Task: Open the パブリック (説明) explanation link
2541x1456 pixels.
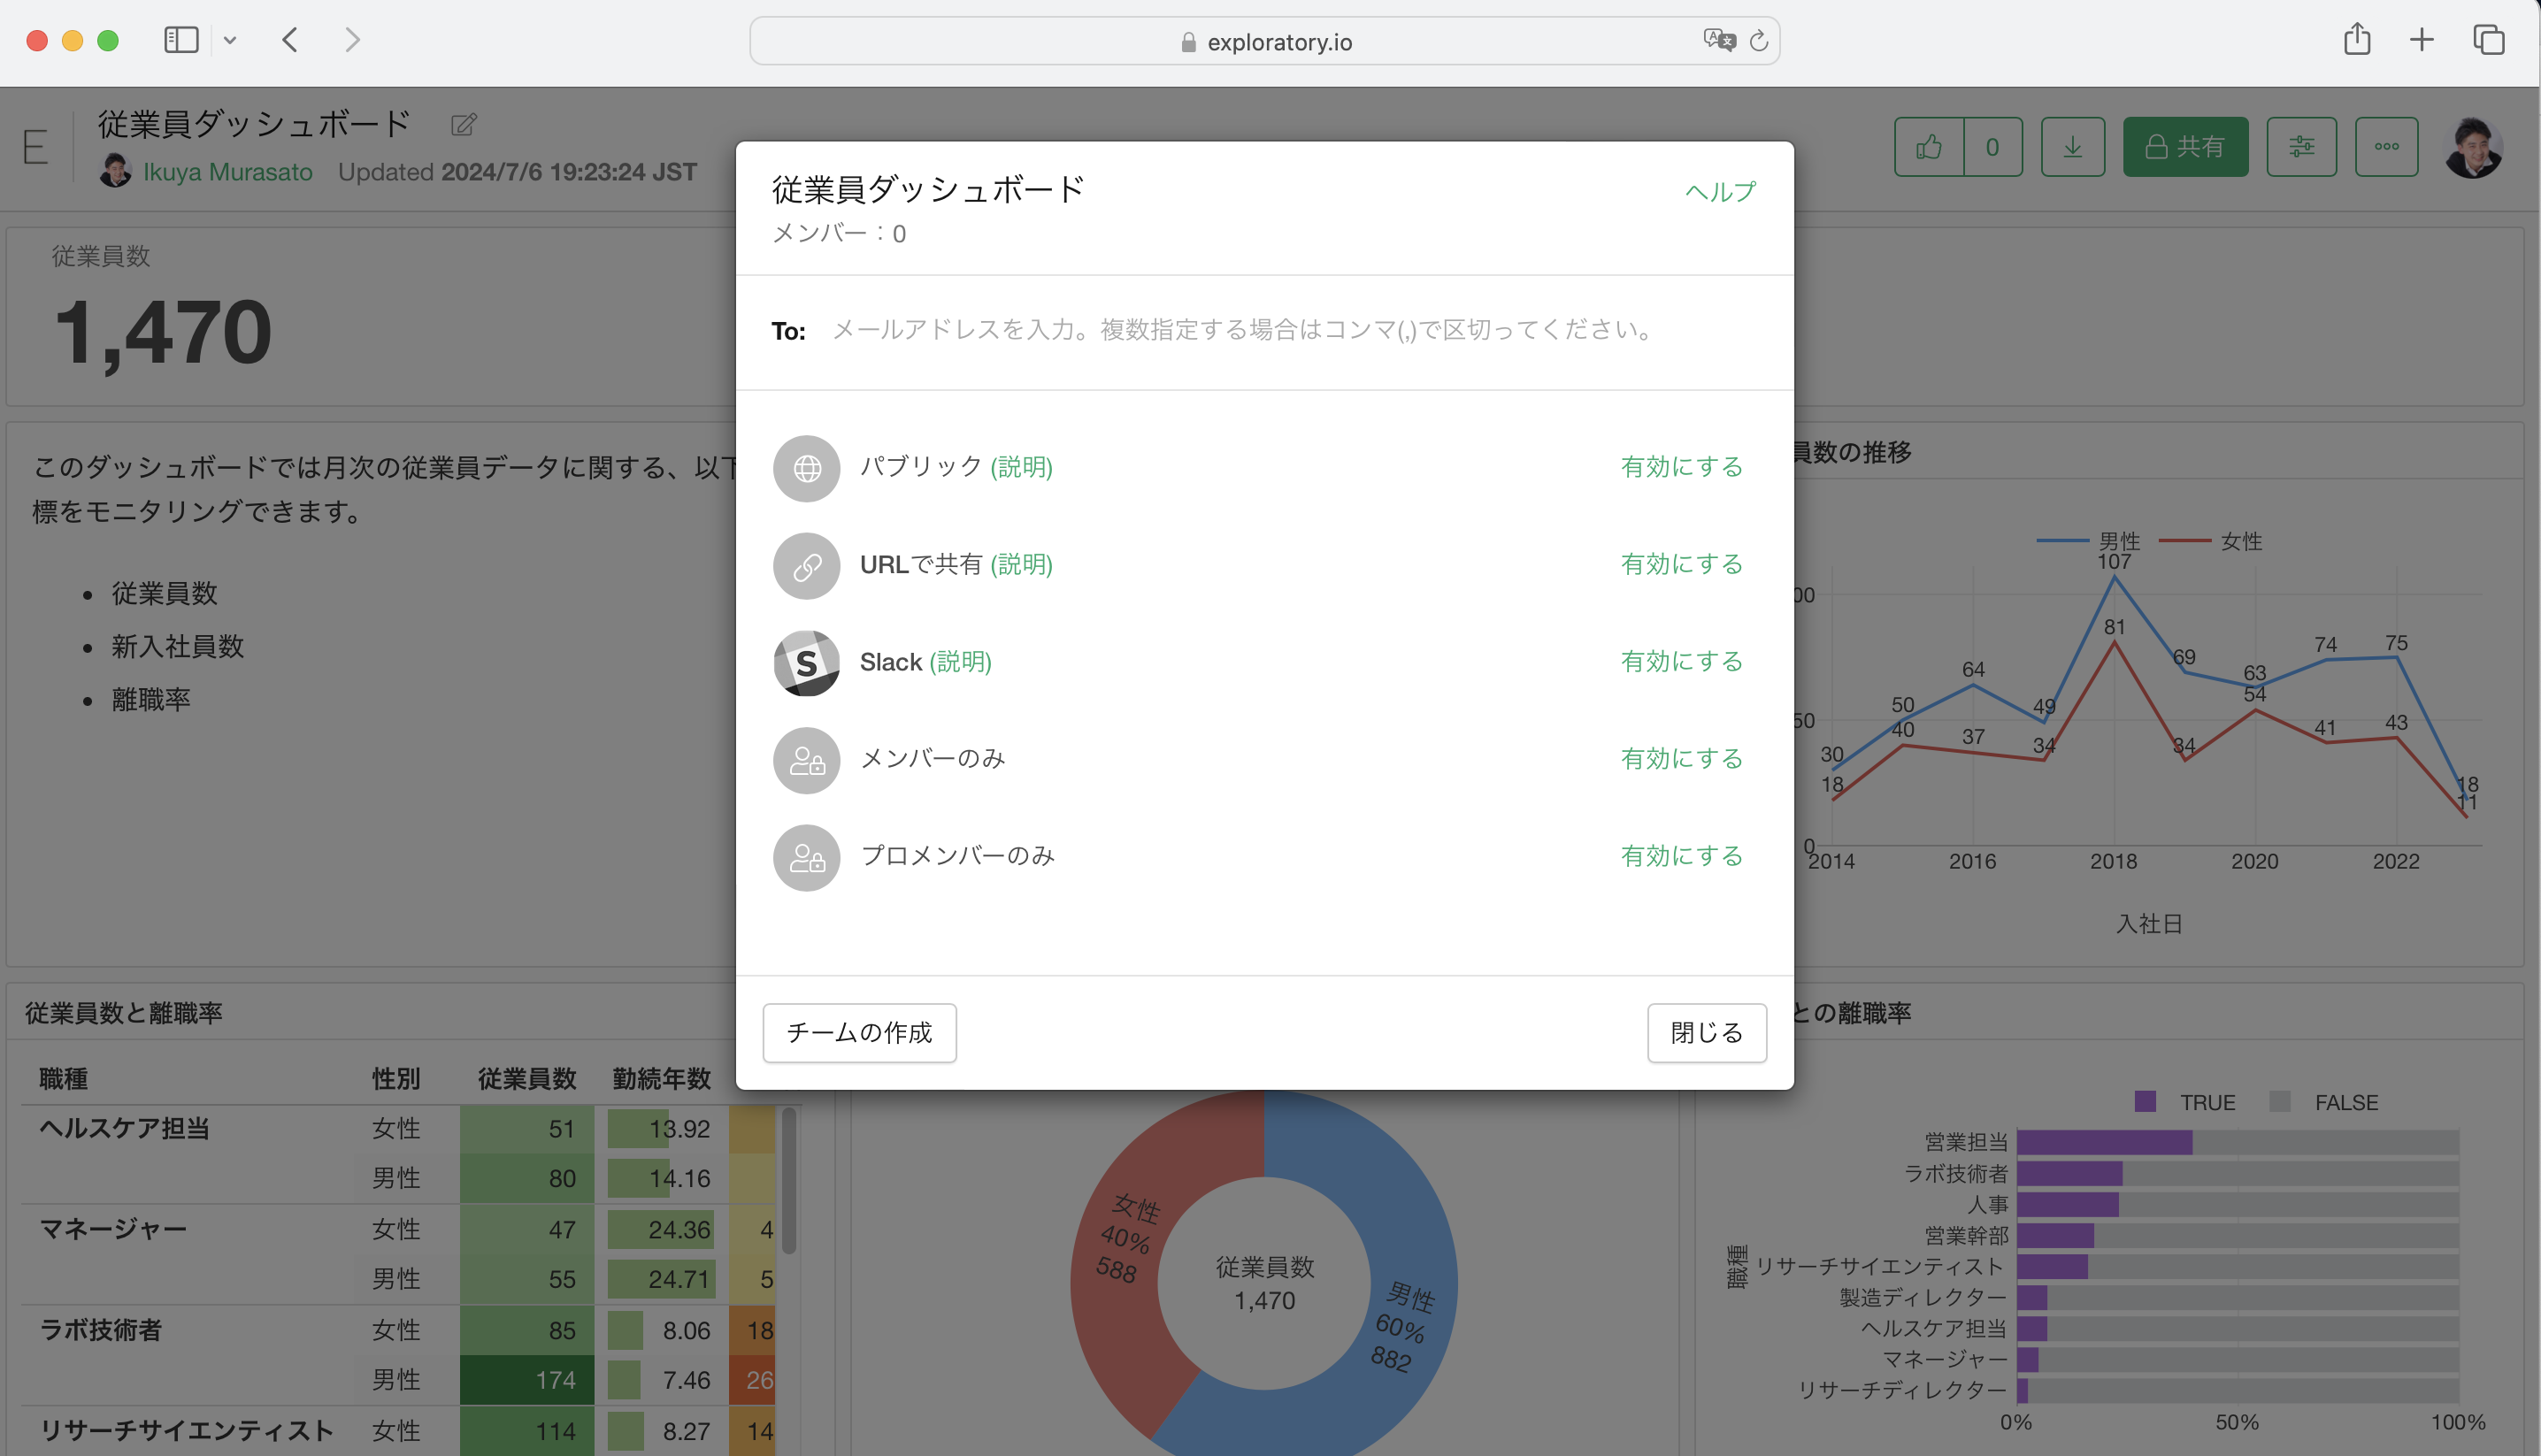Action: coord(1021,467)
